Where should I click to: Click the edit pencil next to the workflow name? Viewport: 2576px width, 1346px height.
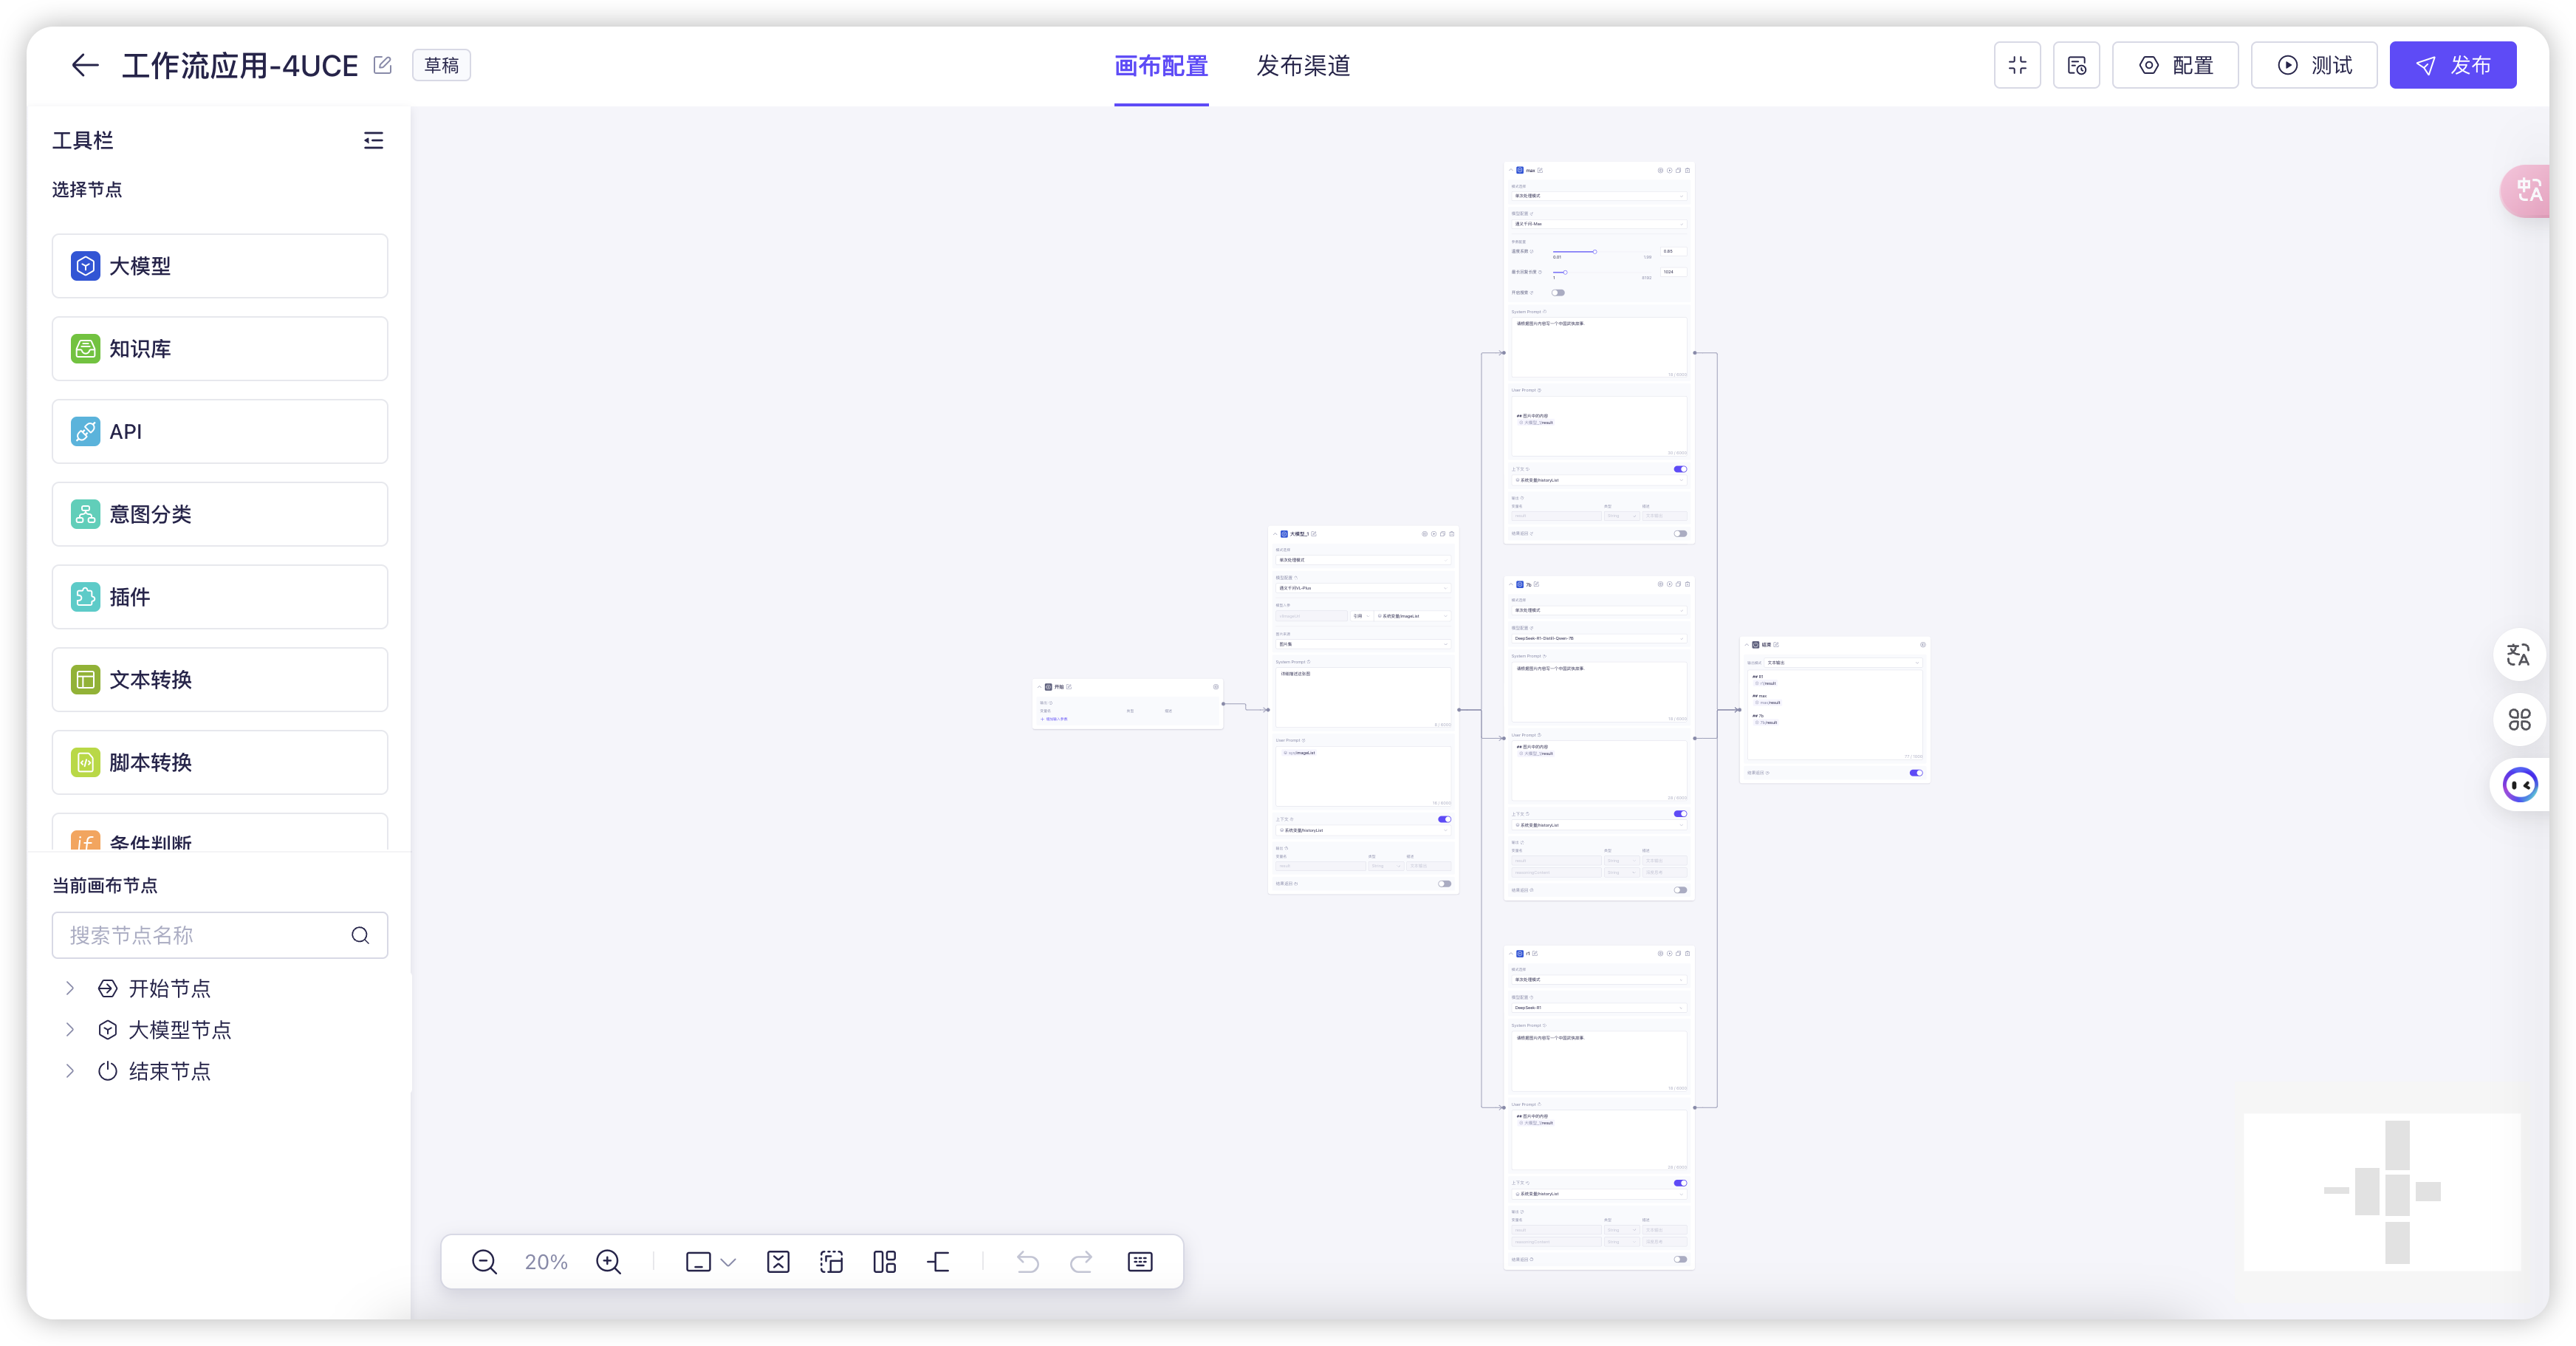(x=382, y=65)
